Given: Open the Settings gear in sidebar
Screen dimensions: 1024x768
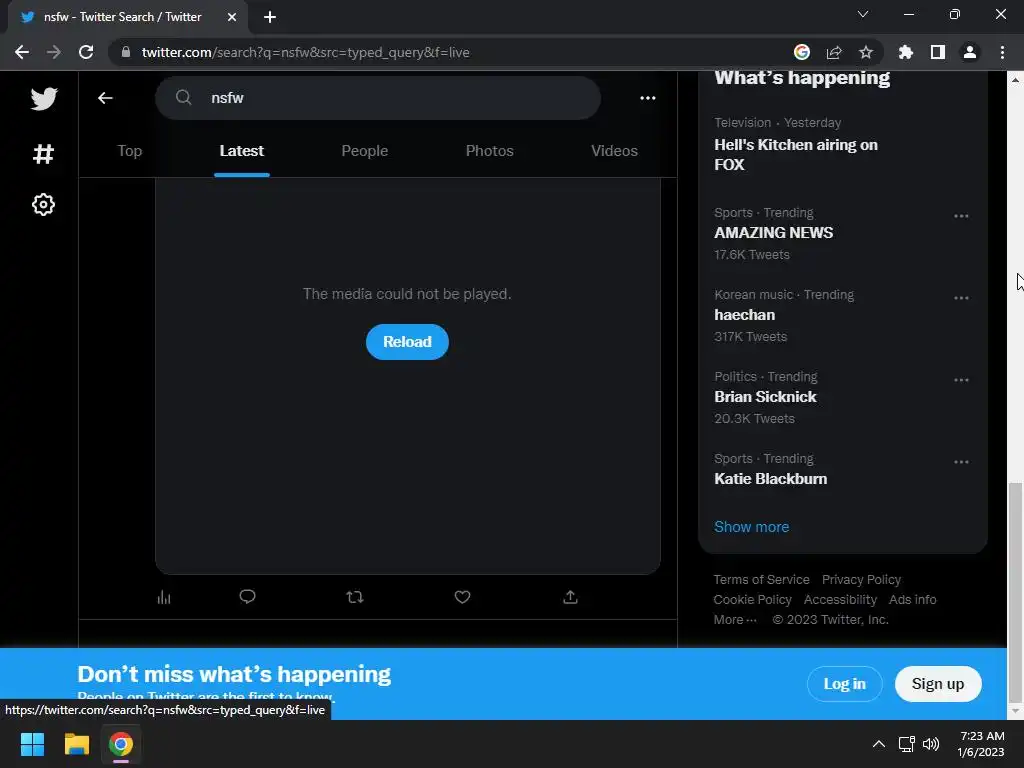Looking at the screenshot, I should pos(43,204).
